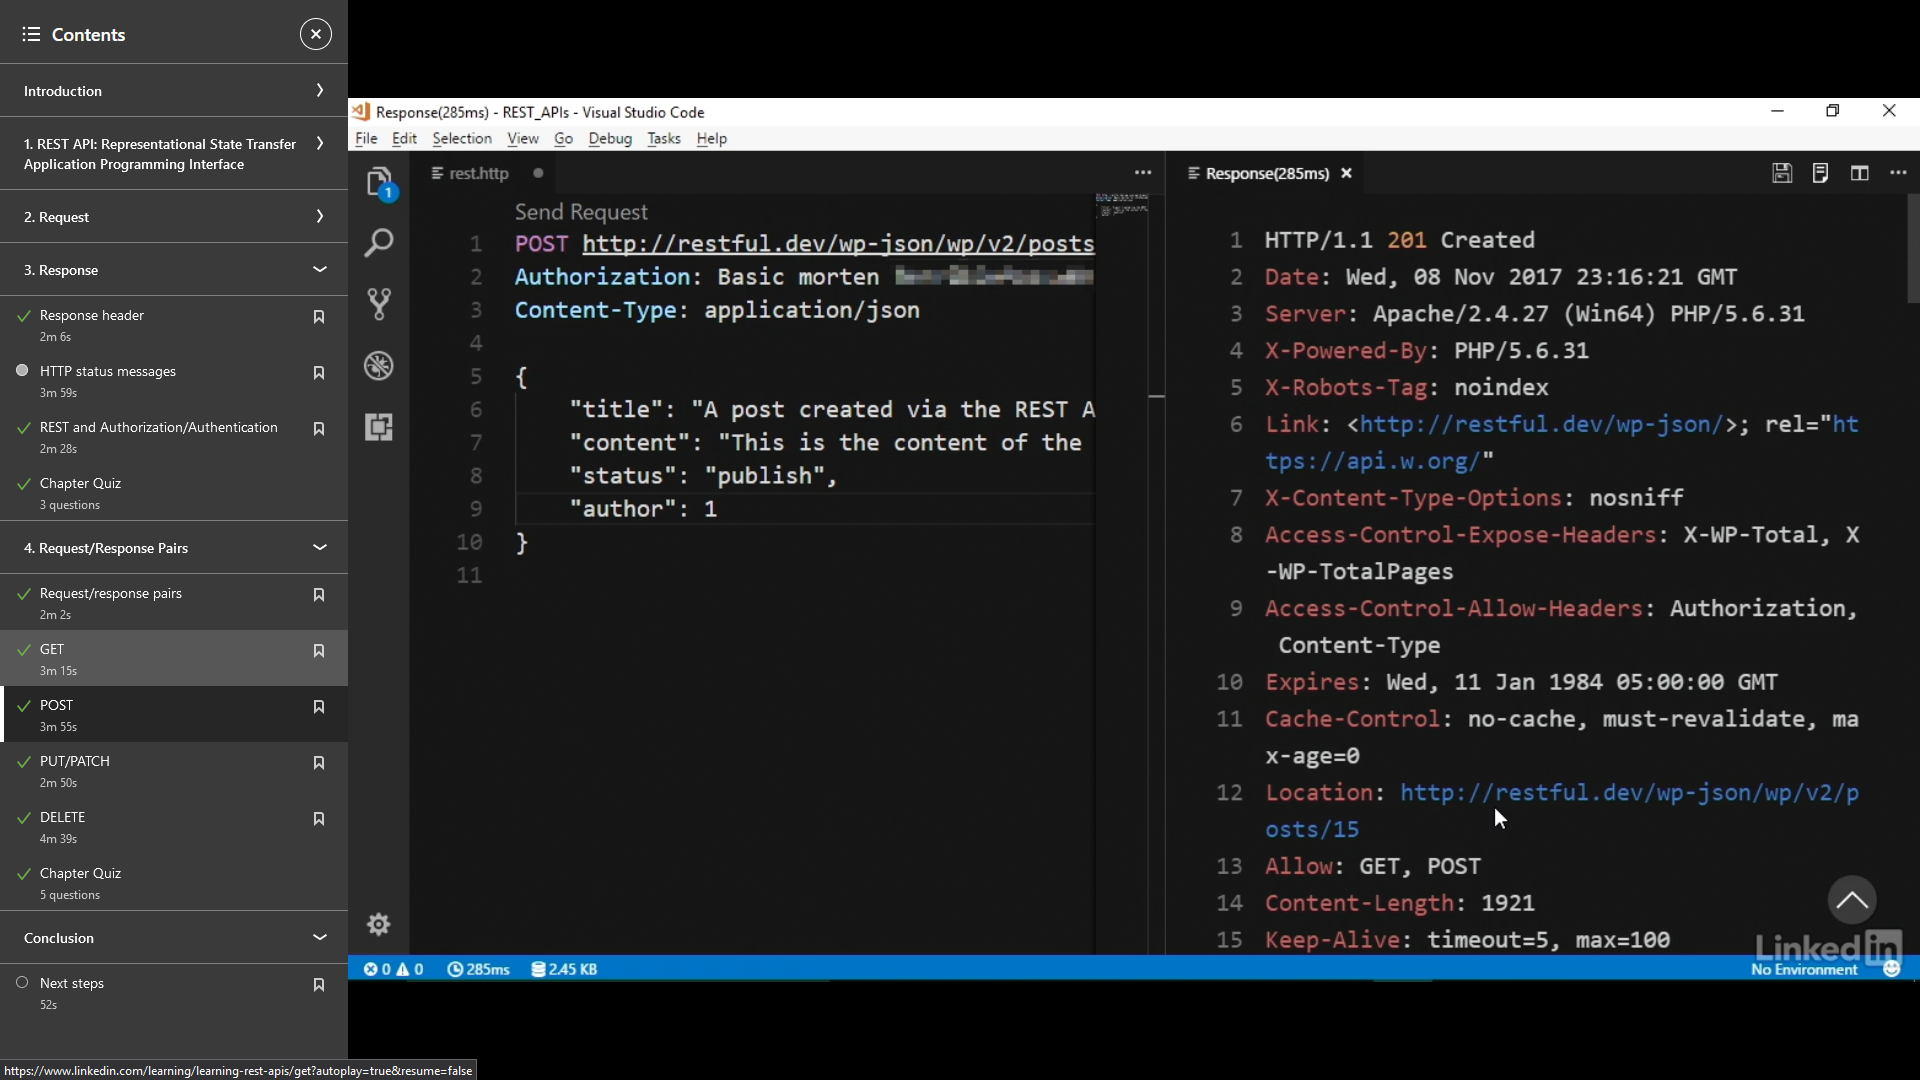Close the Response(285ms) tab

coord(1346,173)
